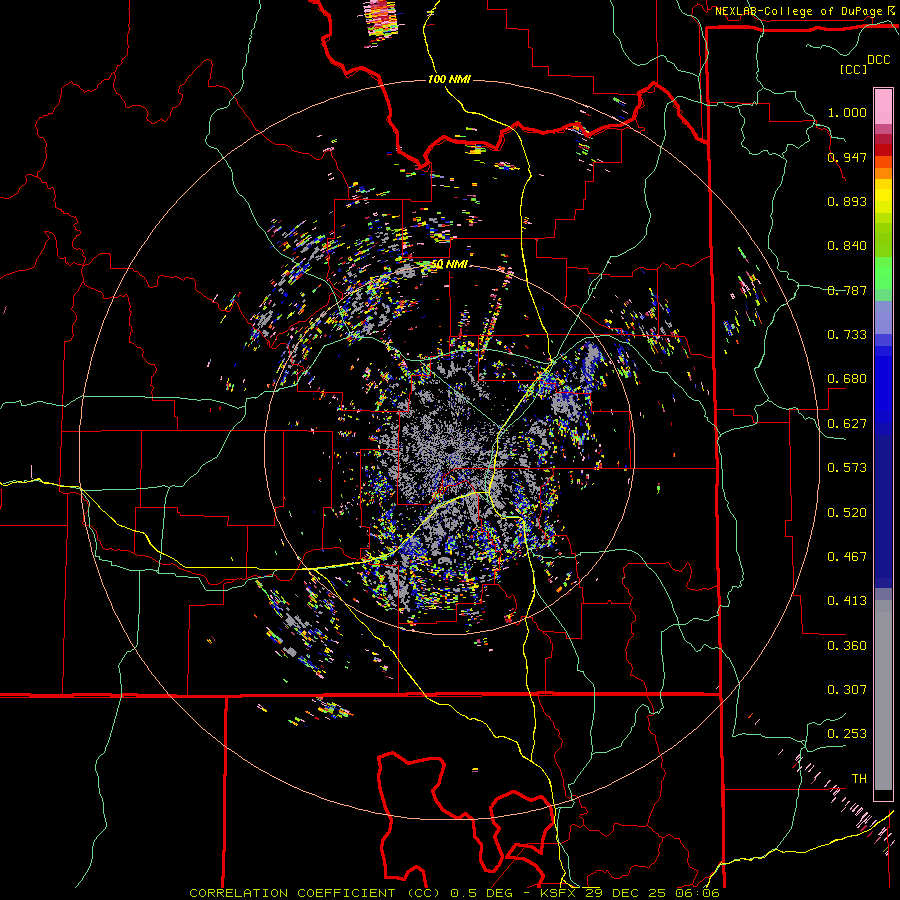Click the 50 NMI range ring label
The height and width of the screenshot is (900, 900).
point(449,264)
